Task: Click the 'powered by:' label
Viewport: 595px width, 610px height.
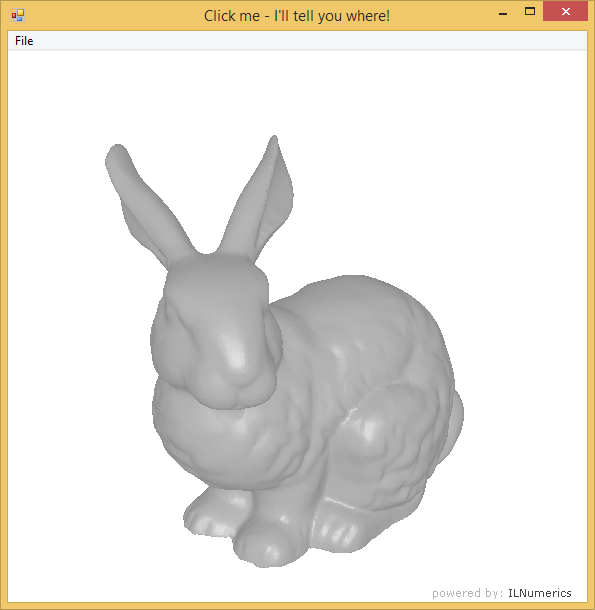Action: point(467,593)
